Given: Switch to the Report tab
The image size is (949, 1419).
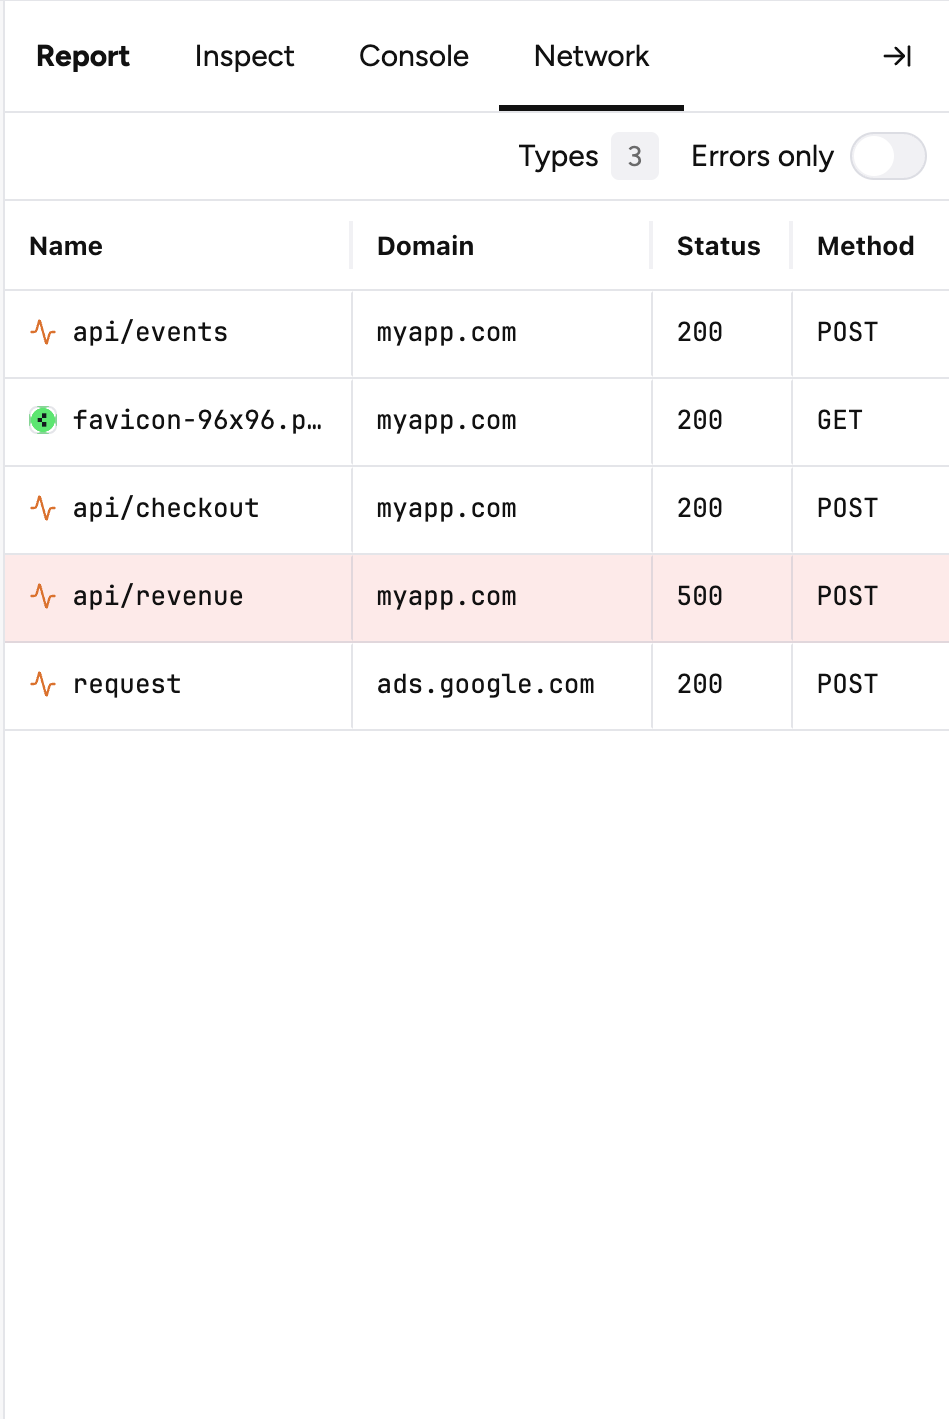Looking at the screenshot, I should point(83,57).
